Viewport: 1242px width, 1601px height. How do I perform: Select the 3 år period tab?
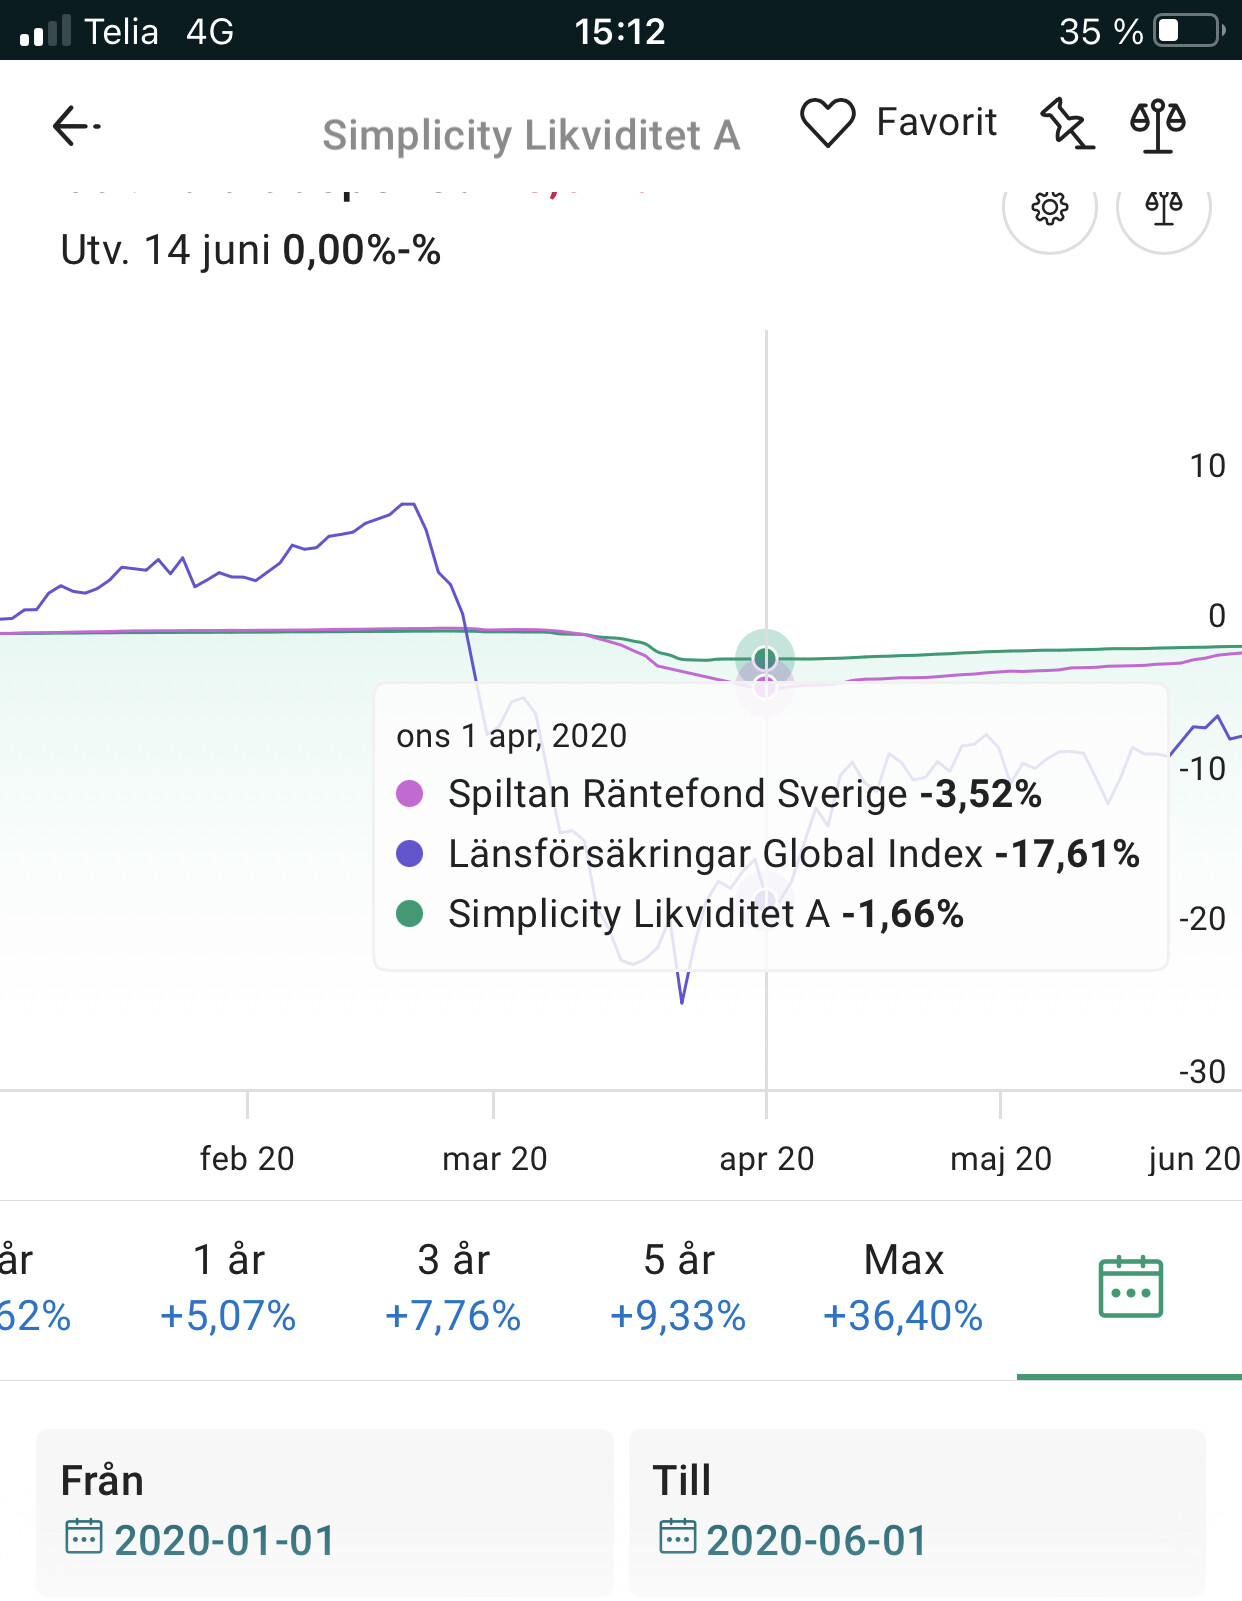pos(453,1288)
